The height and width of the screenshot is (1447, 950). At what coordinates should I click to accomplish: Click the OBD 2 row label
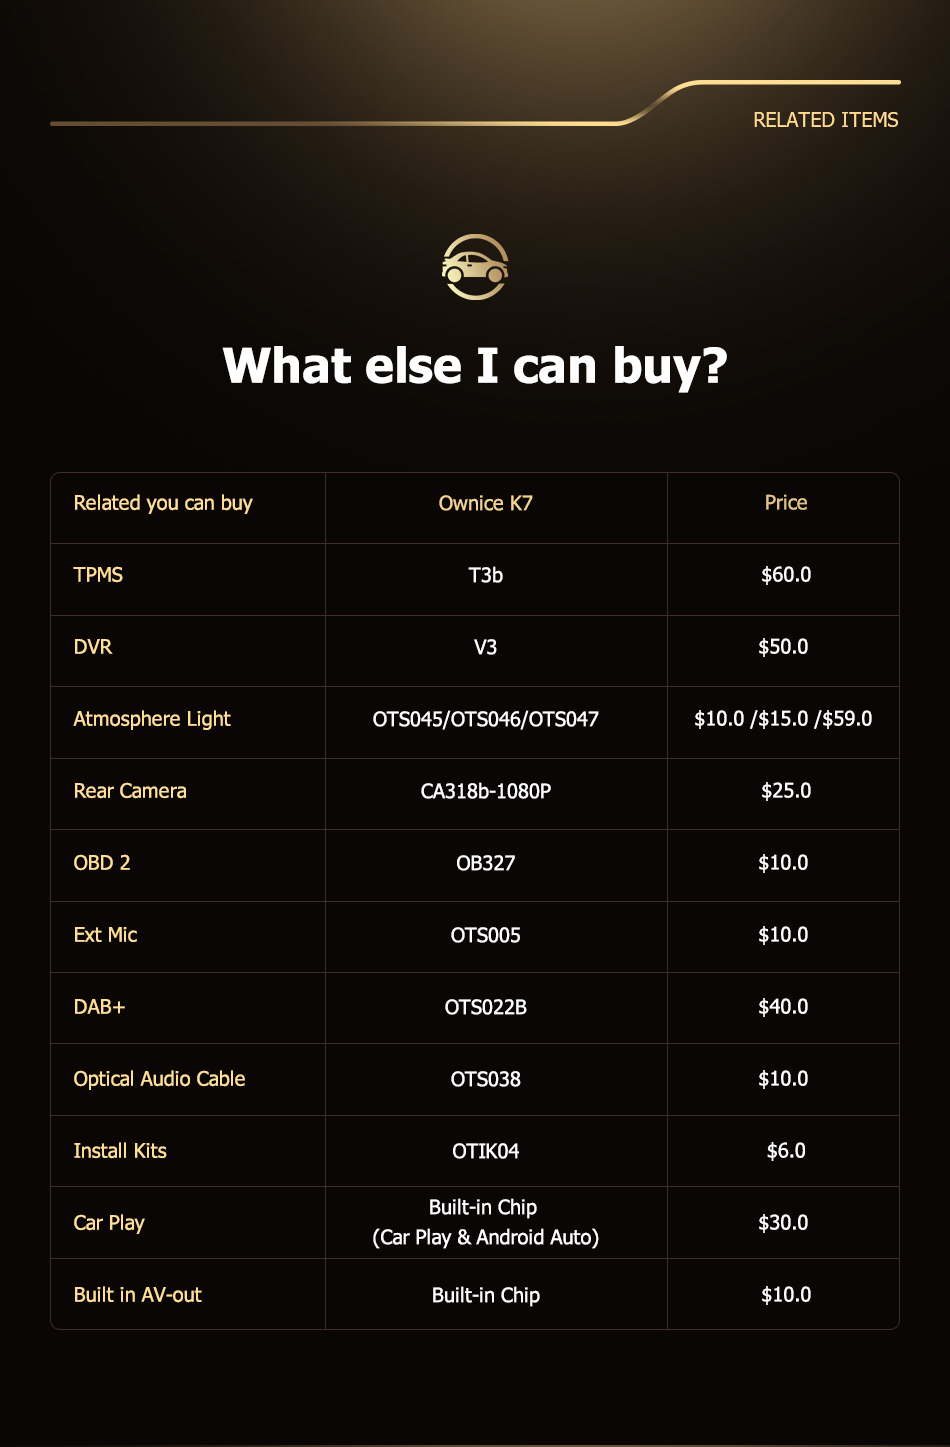[x=102, y=863]
